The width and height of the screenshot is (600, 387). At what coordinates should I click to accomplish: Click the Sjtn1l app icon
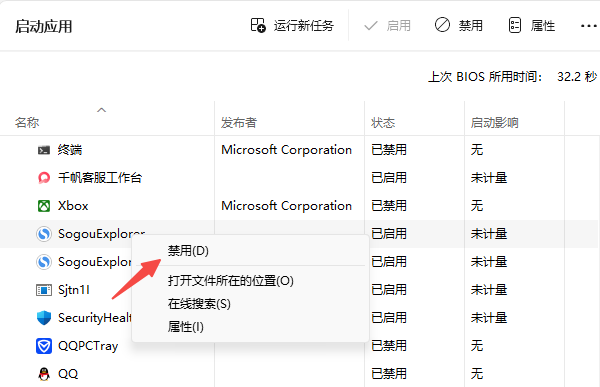click(44, 290)
